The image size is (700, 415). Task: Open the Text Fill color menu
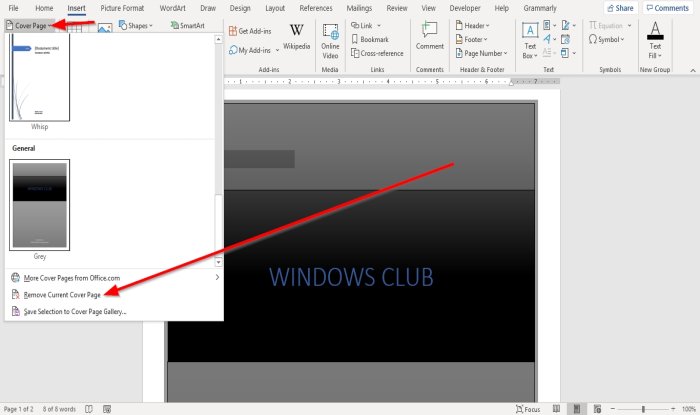[x=655, y=40]
